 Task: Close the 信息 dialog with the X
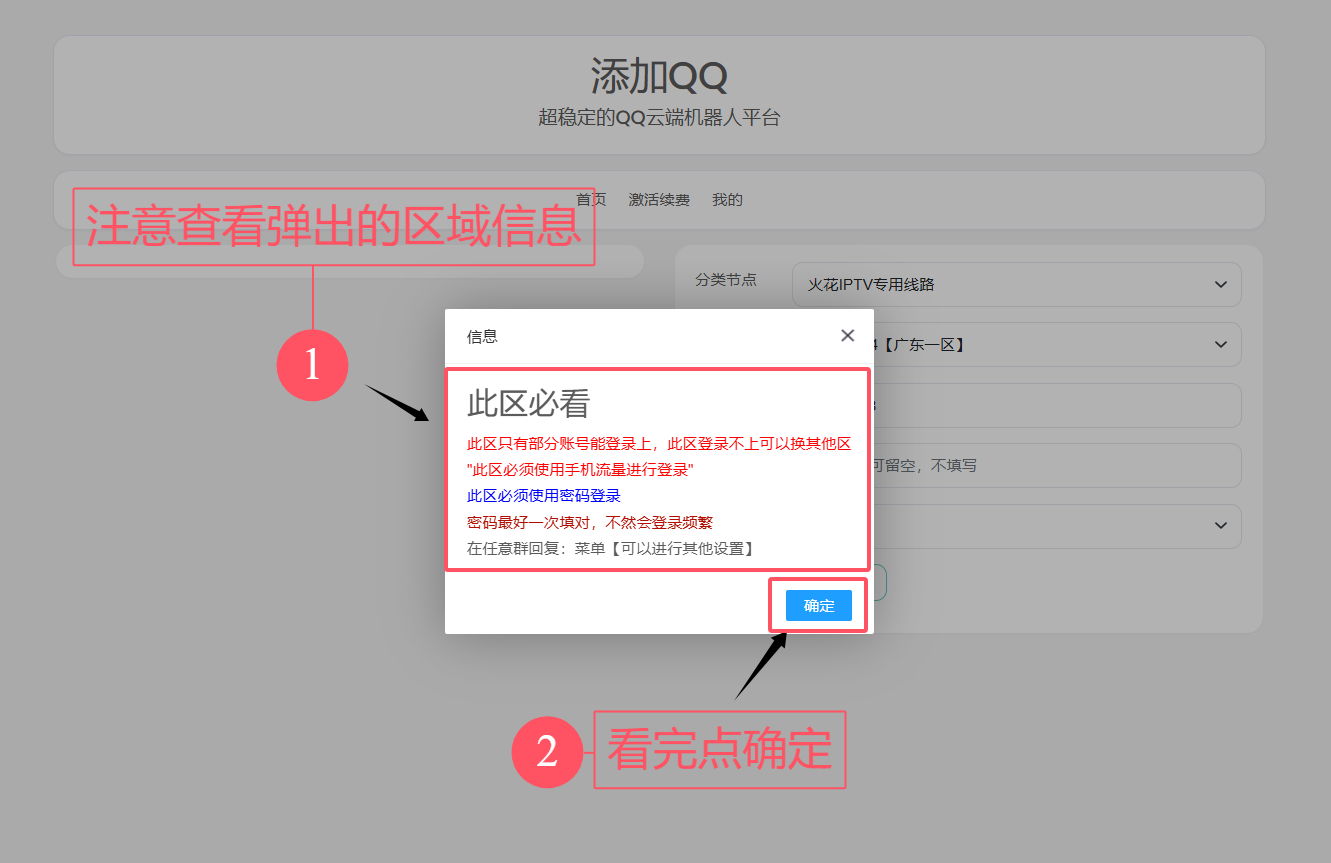pos(847,336)
